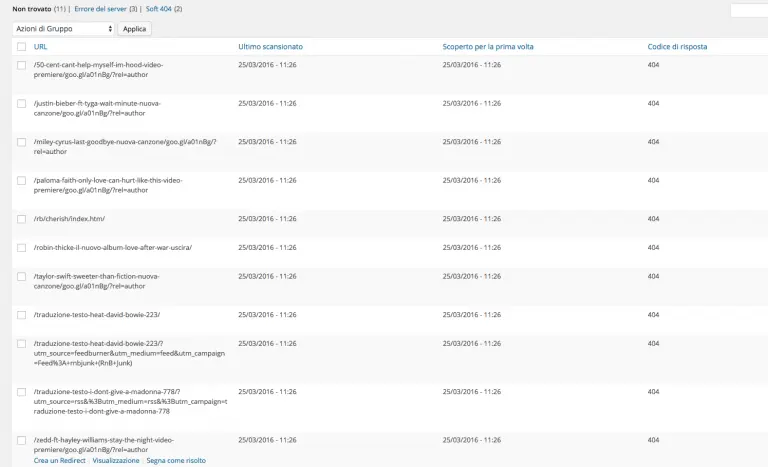Viewport: 768px width, 467px height.
Task: Click the Applica button
Action: tap(134, 29)
